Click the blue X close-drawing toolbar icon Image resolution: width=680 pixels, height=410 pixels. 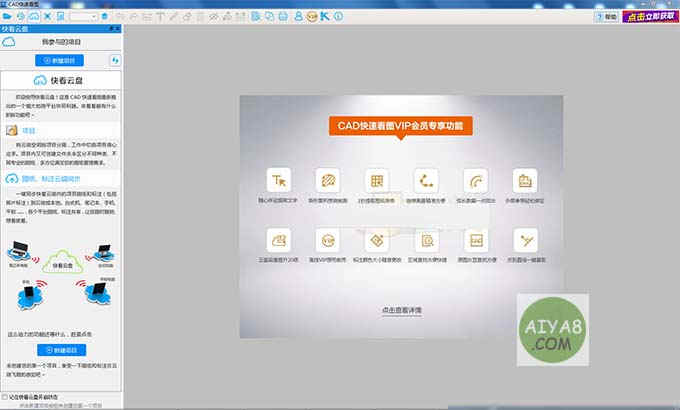[x=48, y=16]
